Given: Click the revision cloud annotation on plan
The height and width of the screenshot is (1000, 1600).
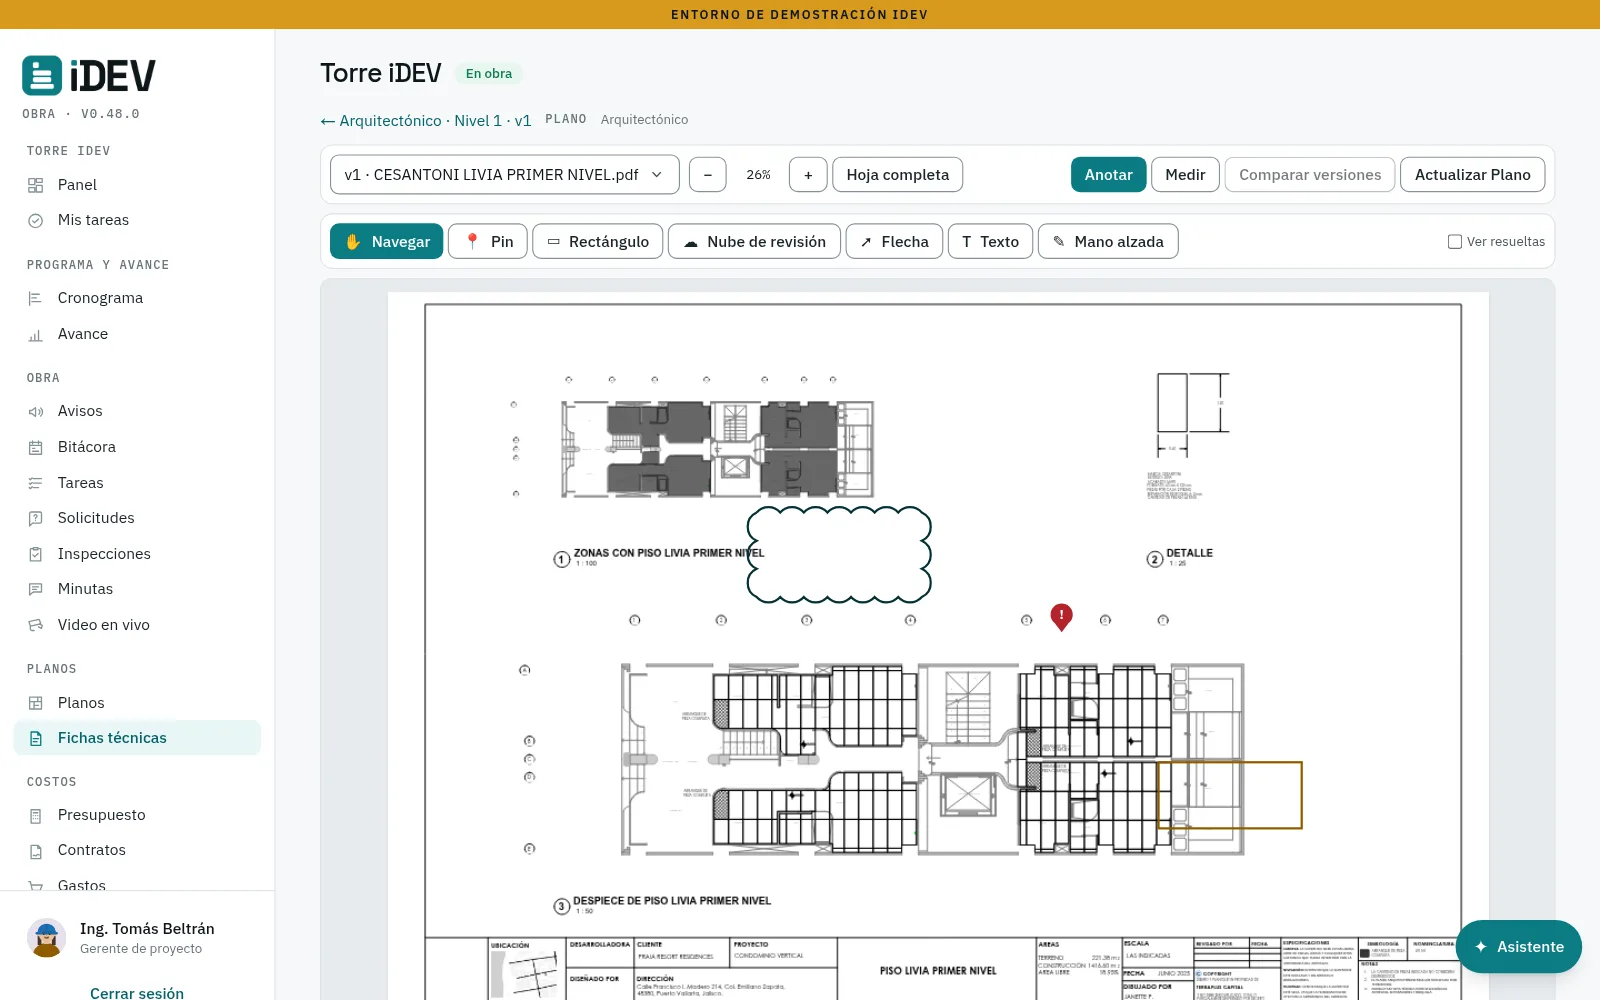Looking at the screenshot, I should [x=839, y=554].
